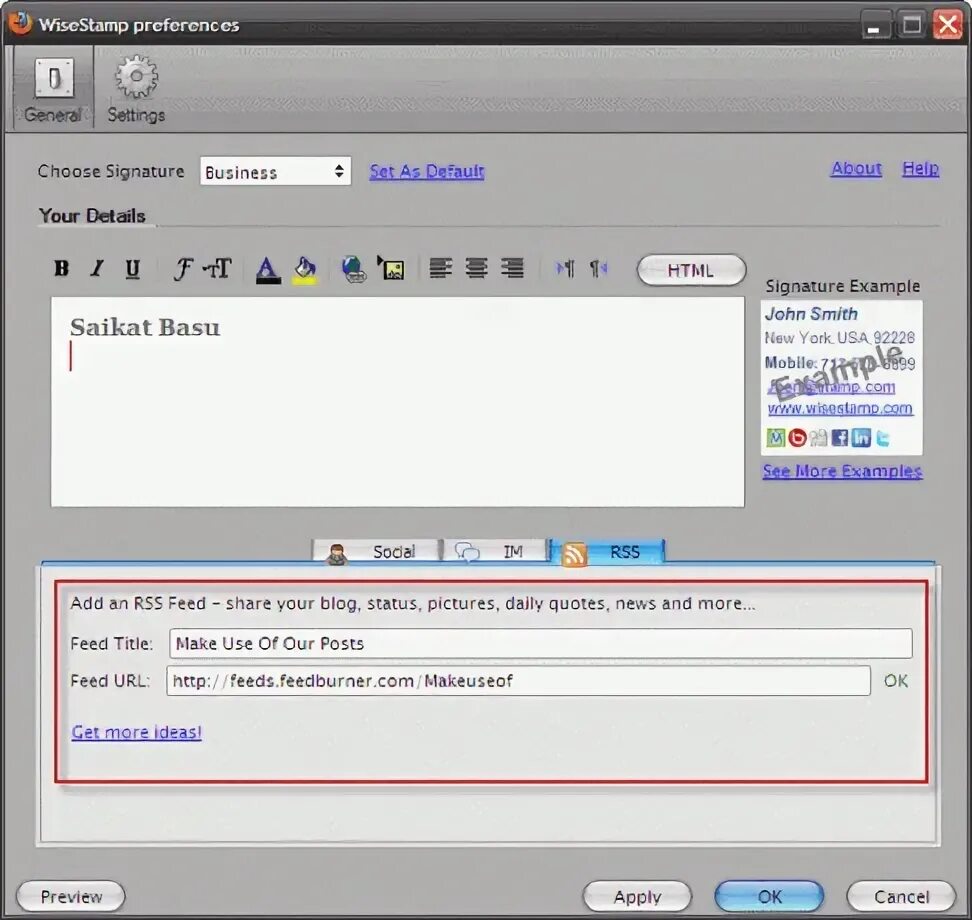The height and width of the screenshot is (920, 972).
Task: Open the See More Examples link
Action: coord(842,471)
